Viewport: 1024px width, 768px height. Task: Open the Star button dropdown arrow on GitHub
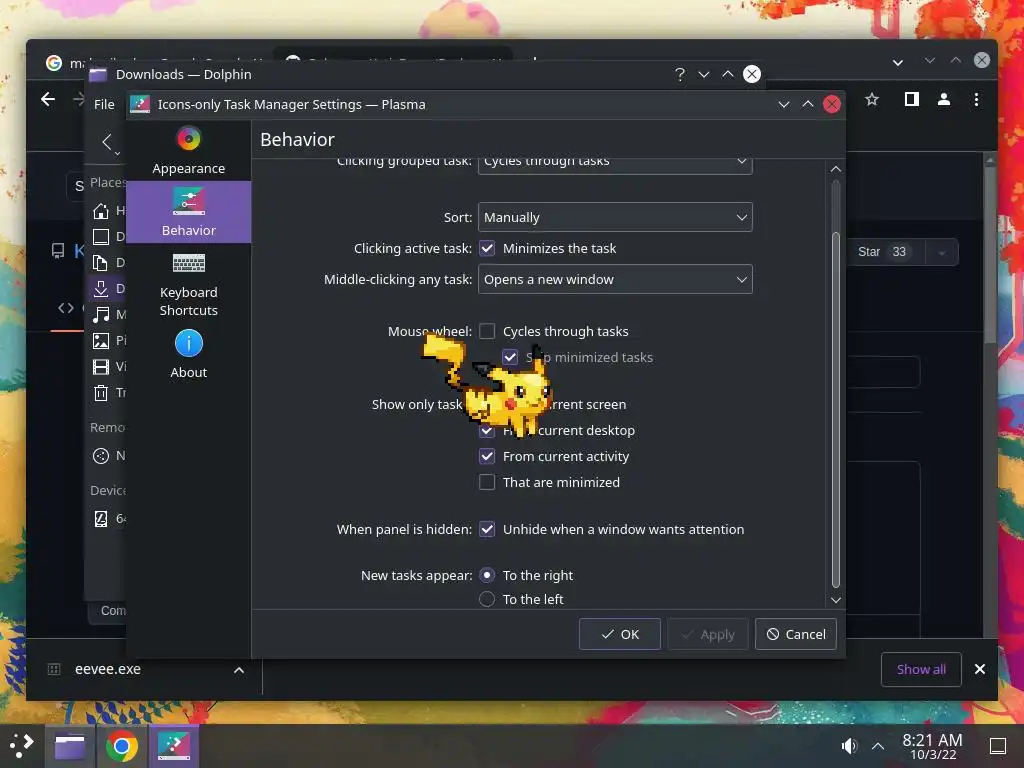pyautogui.click(x=942, y=252)
